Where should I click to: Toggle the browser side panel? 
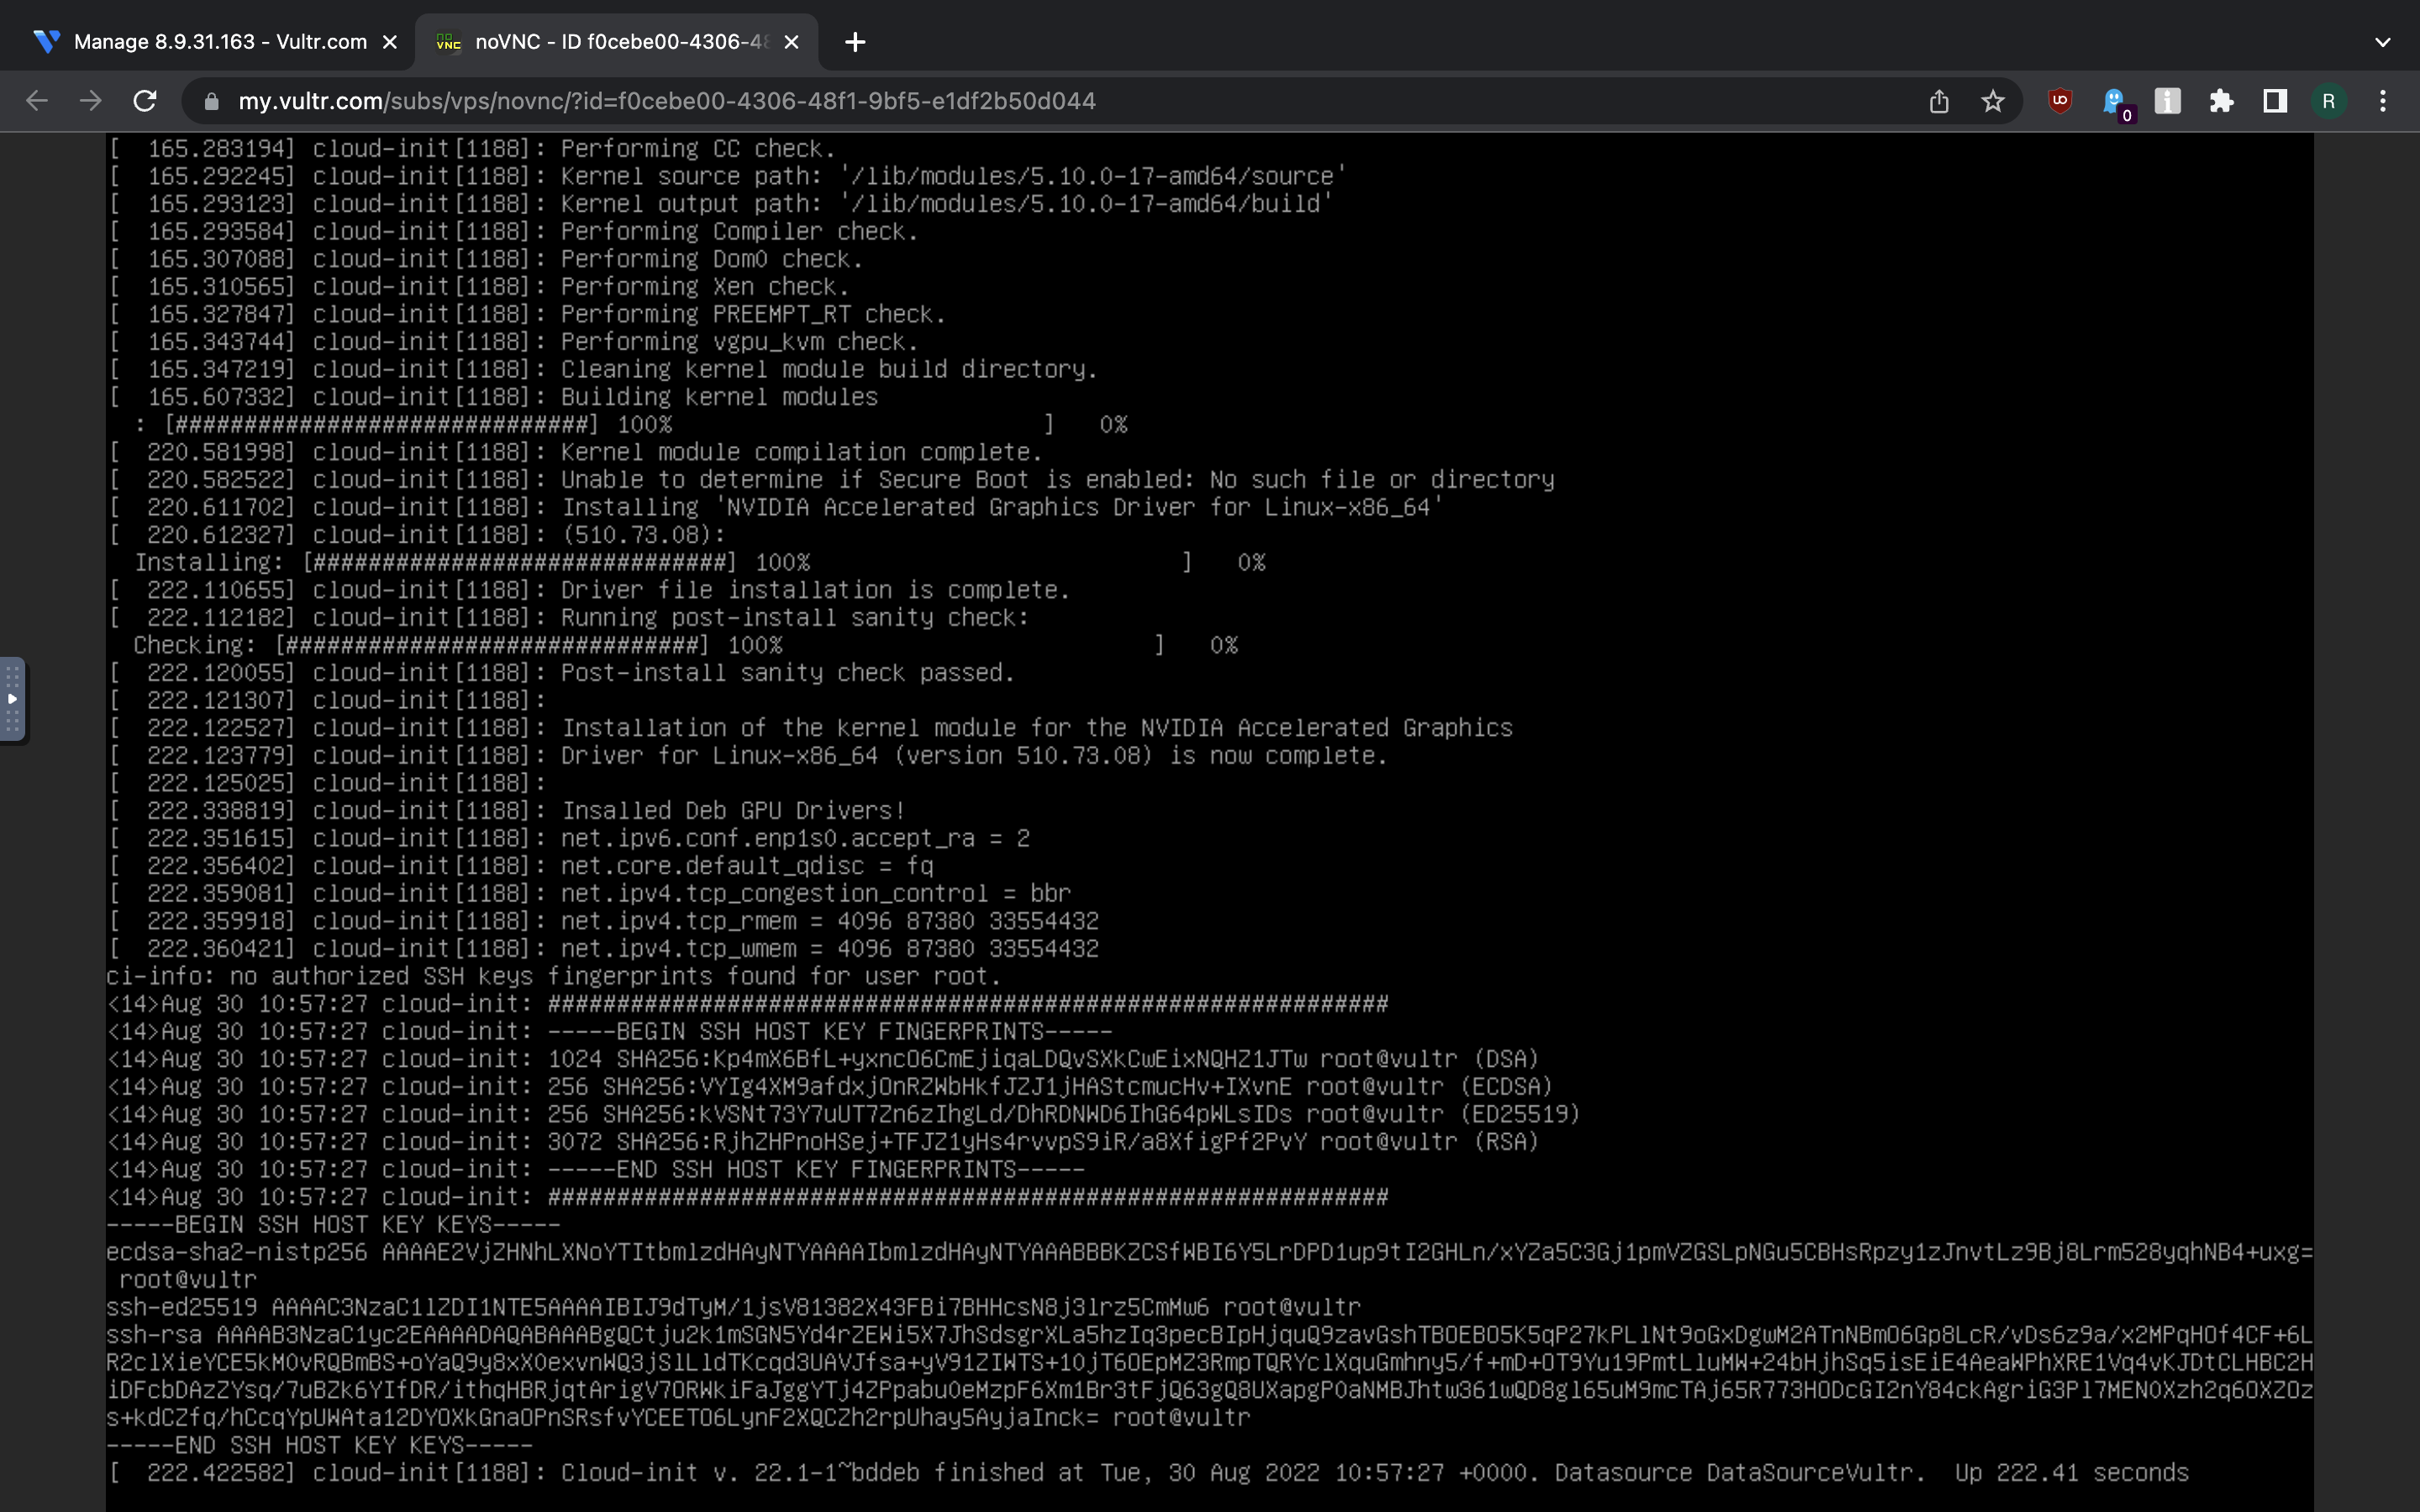2275,101
